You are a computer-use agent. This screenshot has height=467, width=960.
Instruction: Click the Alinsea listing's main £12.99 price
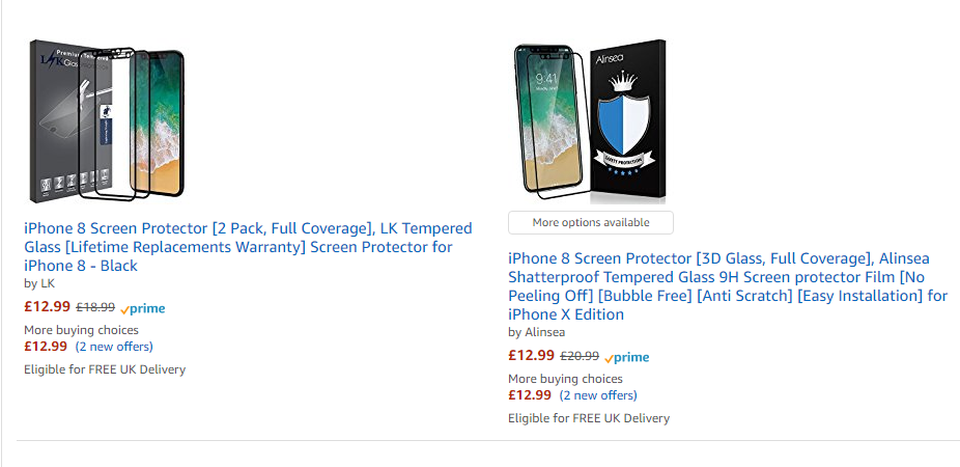click(530, 356)
